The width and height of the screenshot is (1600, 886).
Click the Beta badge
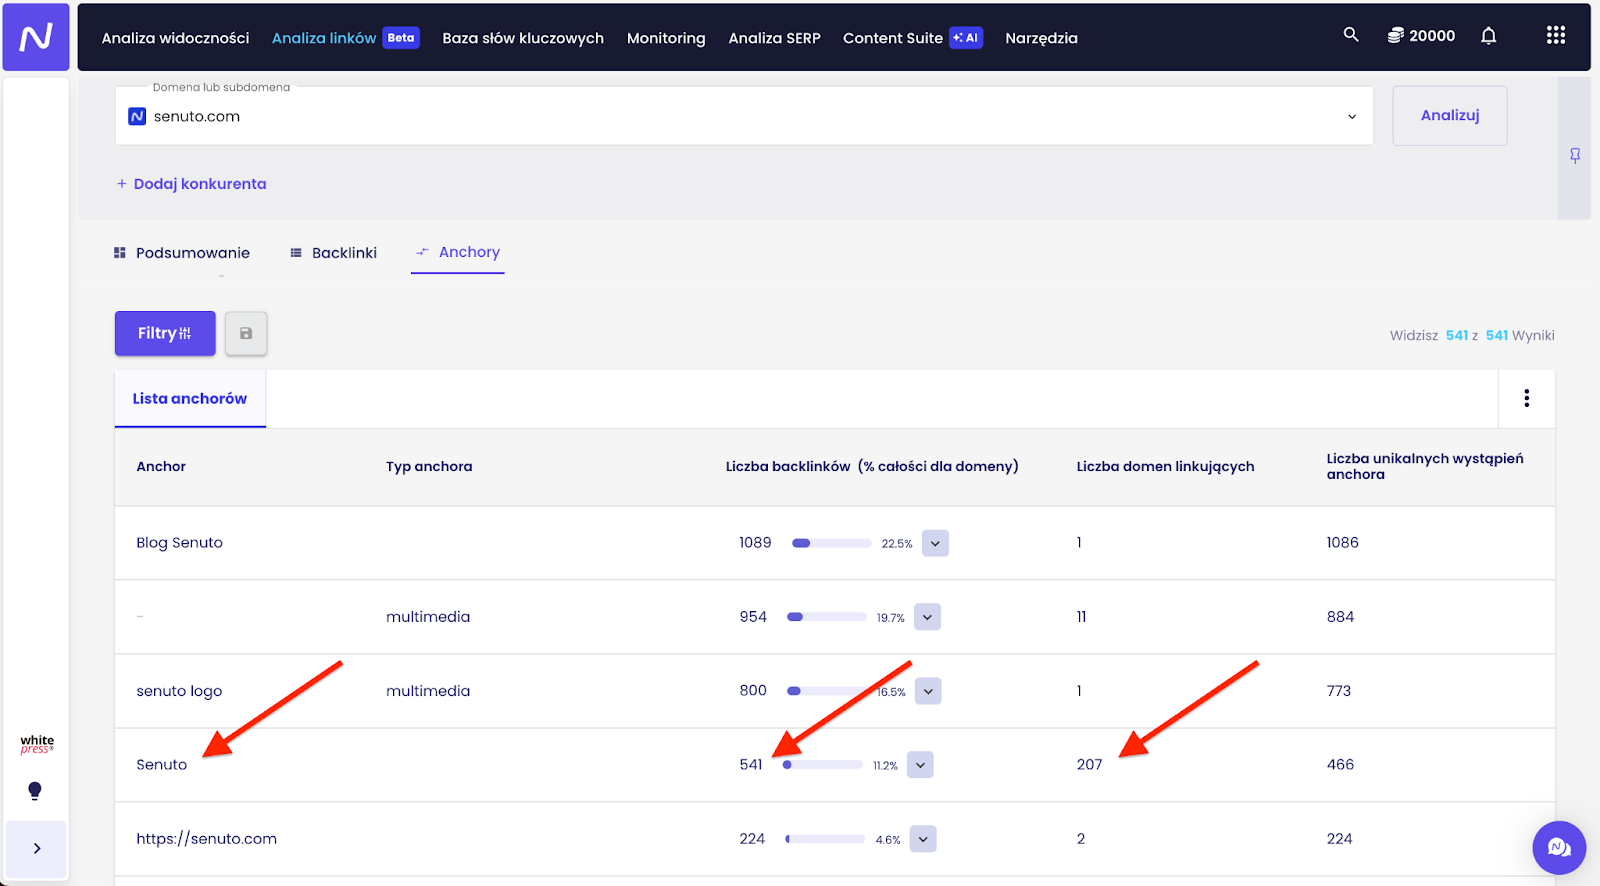401,38
